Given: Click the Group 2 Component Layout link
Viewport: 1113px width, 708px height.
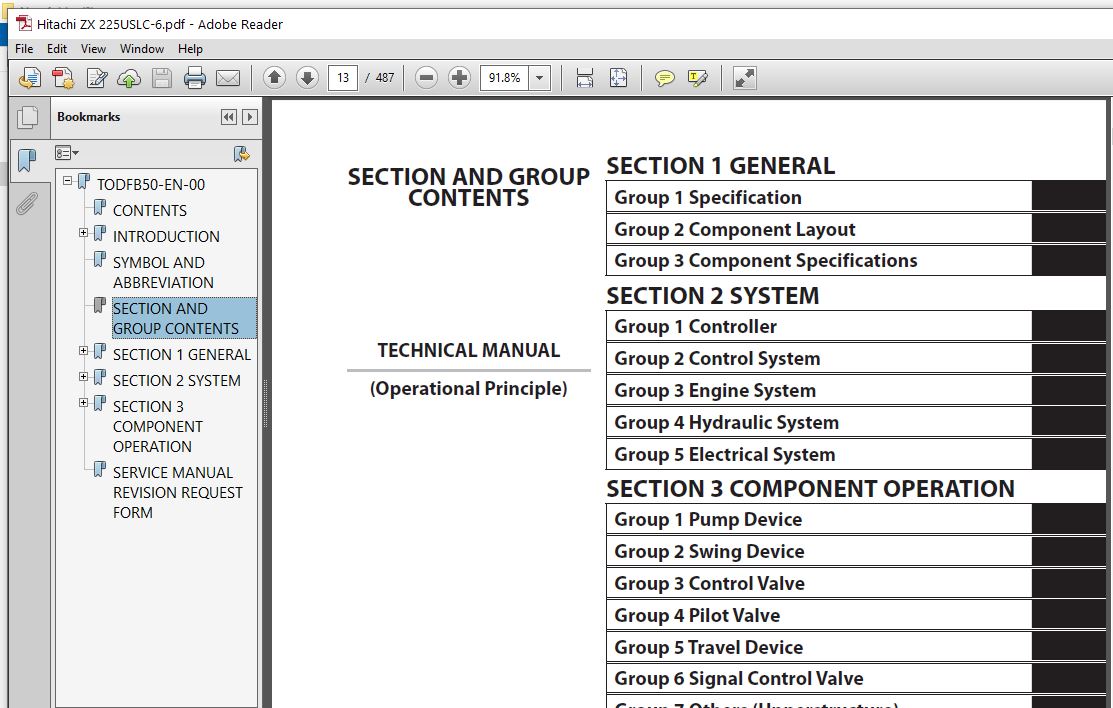Looking at the screenshot, I should (x=735, y=229).
